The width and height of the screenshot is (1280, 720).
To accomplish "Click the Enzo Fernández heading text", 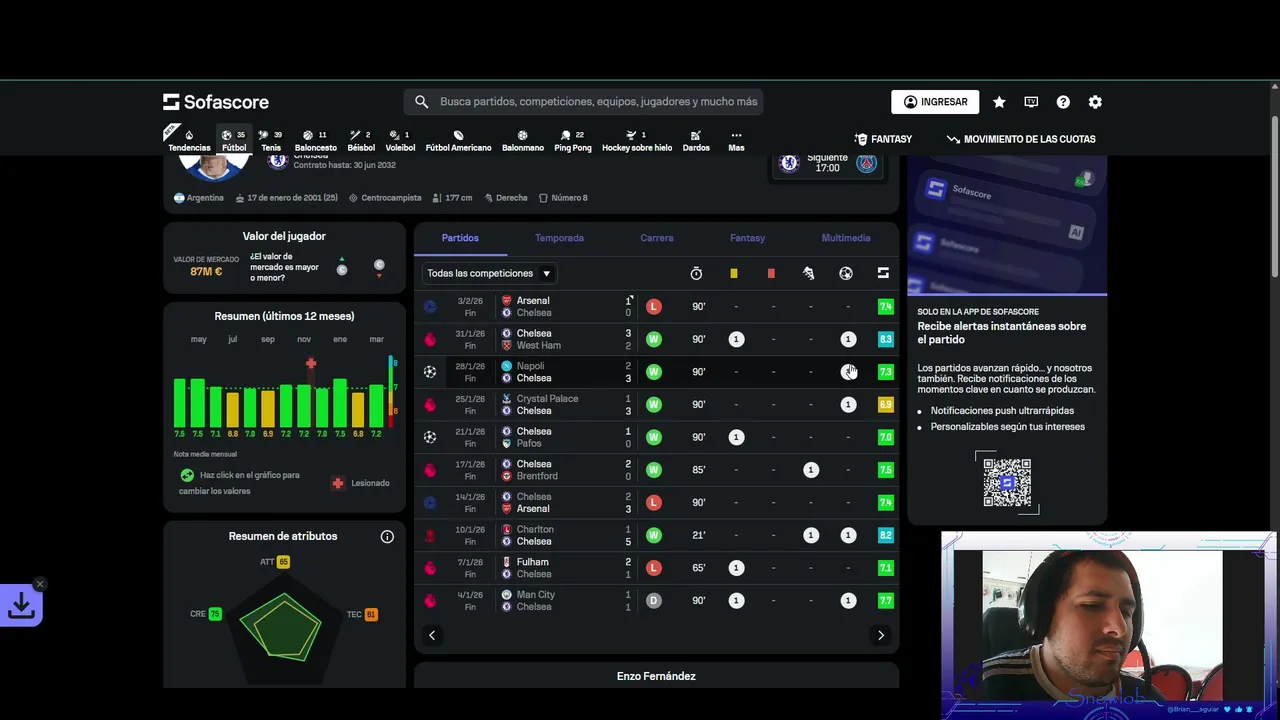I will 656,677.
